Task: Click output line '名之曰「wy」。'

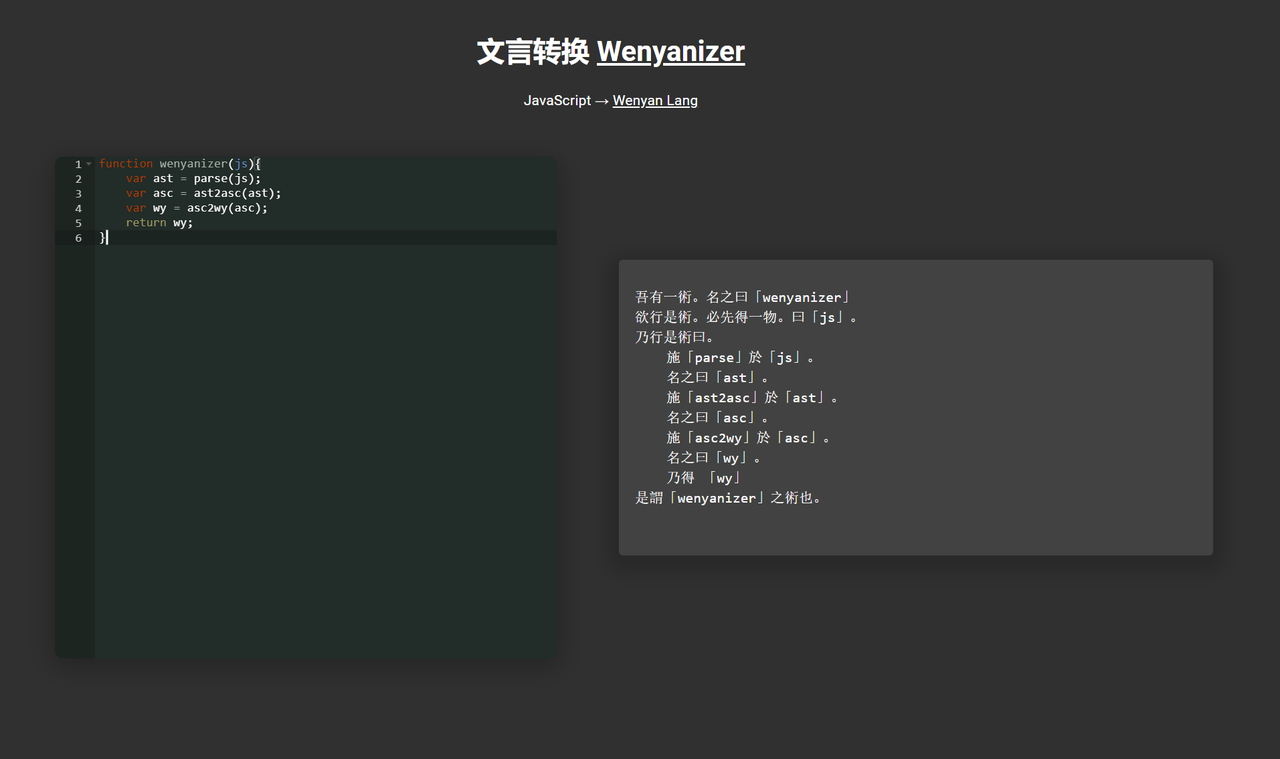Action: pyautogui.click(x=715, y=457)
